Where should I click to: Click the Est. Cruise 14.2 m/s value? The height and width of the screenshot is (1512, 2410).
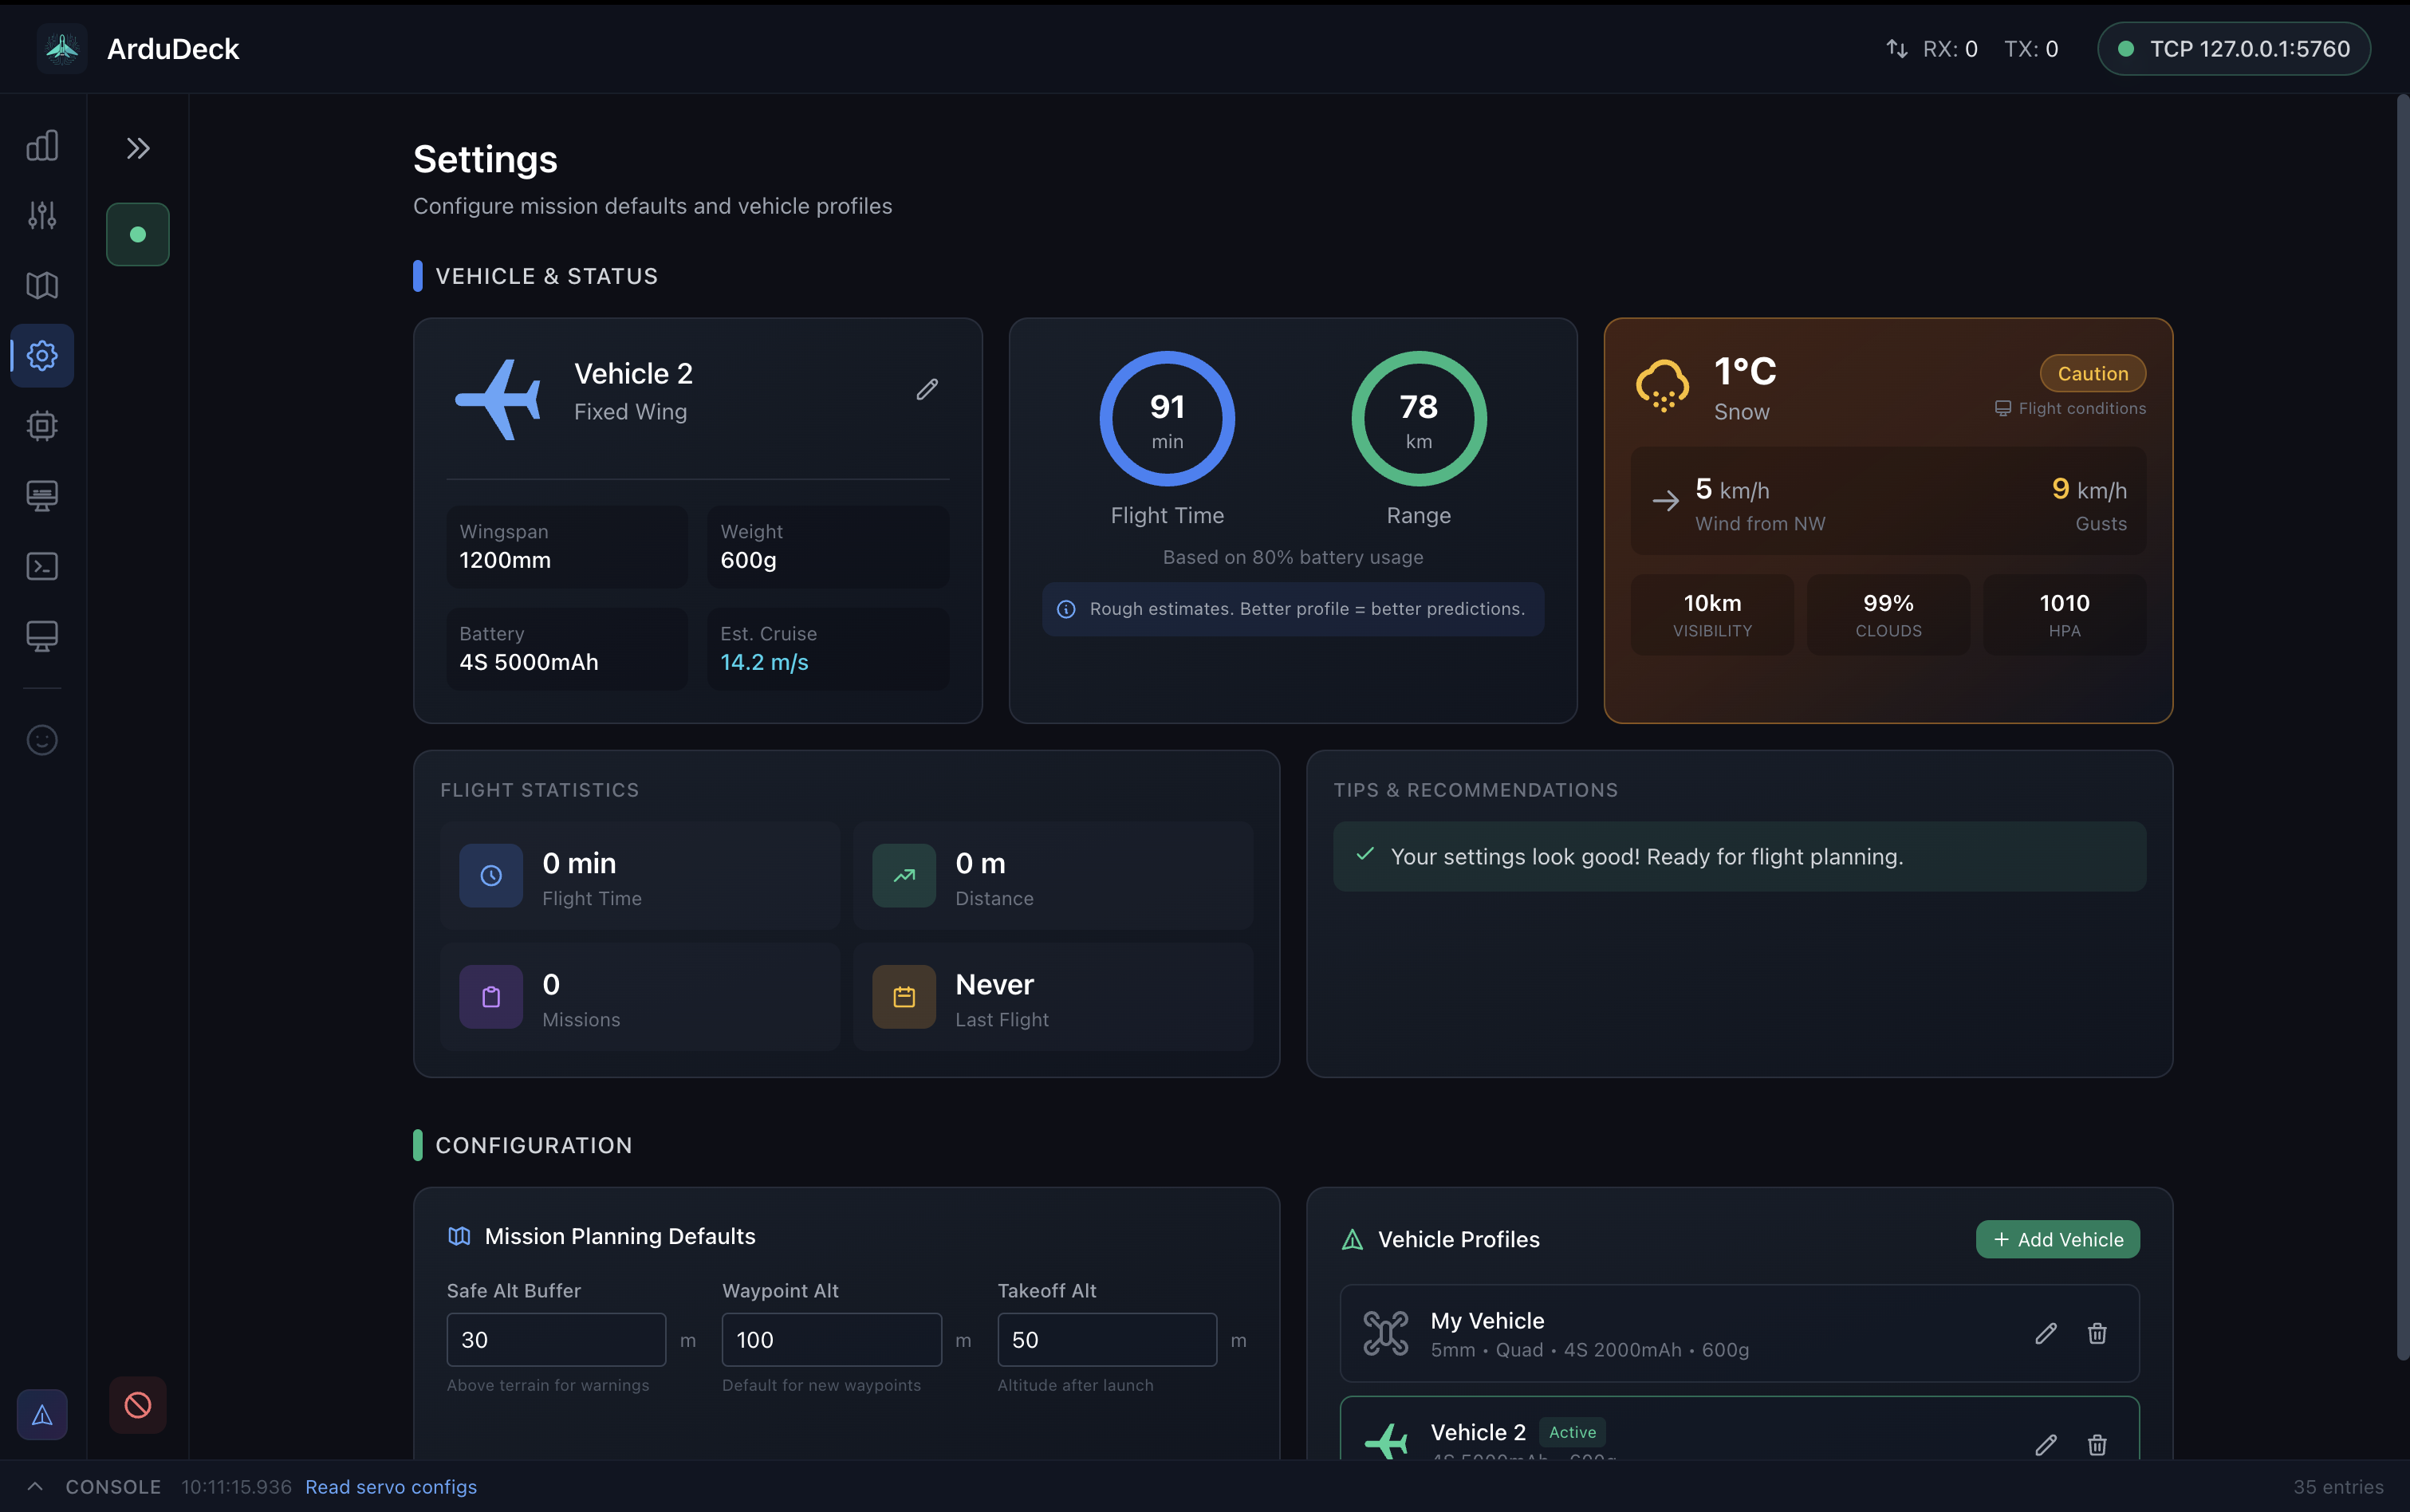(x=764, y=662)
